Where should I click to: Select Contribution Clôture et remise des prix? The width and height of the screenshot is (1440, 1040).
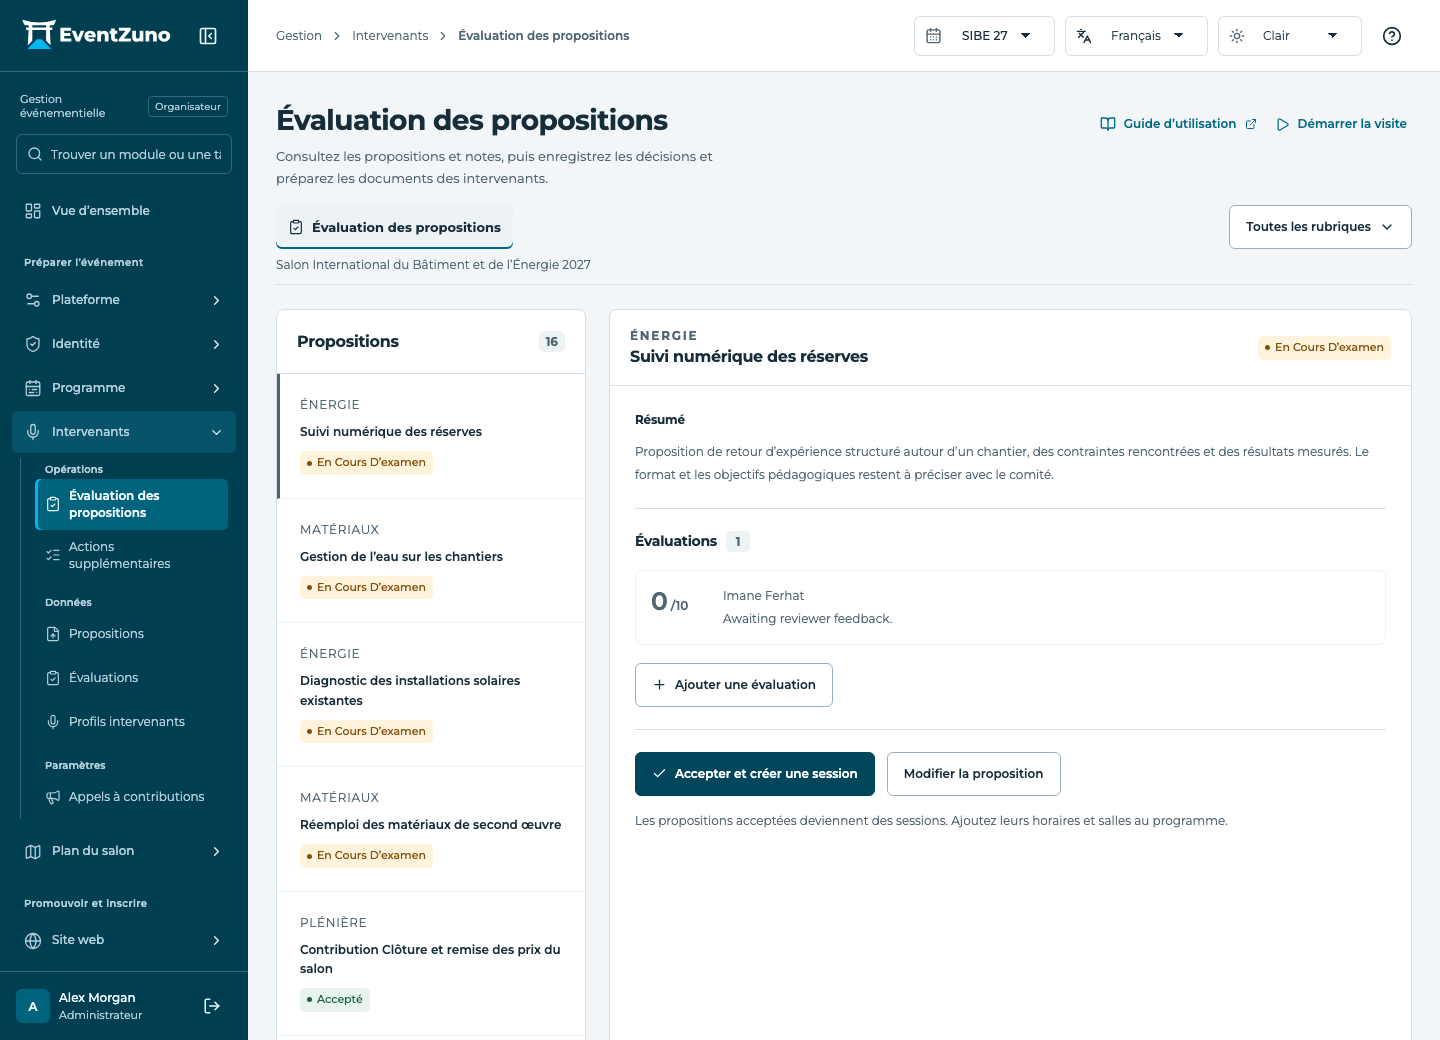coord(431,963)
